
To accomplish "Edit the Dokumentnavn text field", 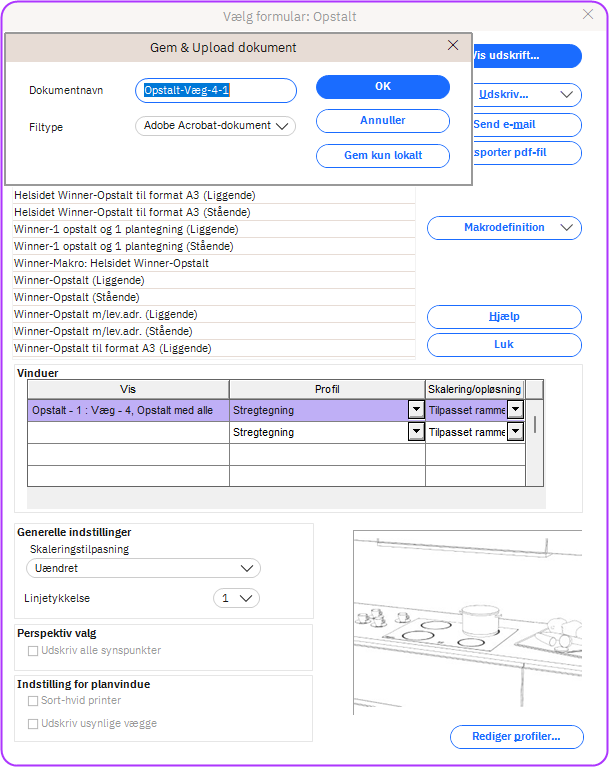I will (216, 91).
